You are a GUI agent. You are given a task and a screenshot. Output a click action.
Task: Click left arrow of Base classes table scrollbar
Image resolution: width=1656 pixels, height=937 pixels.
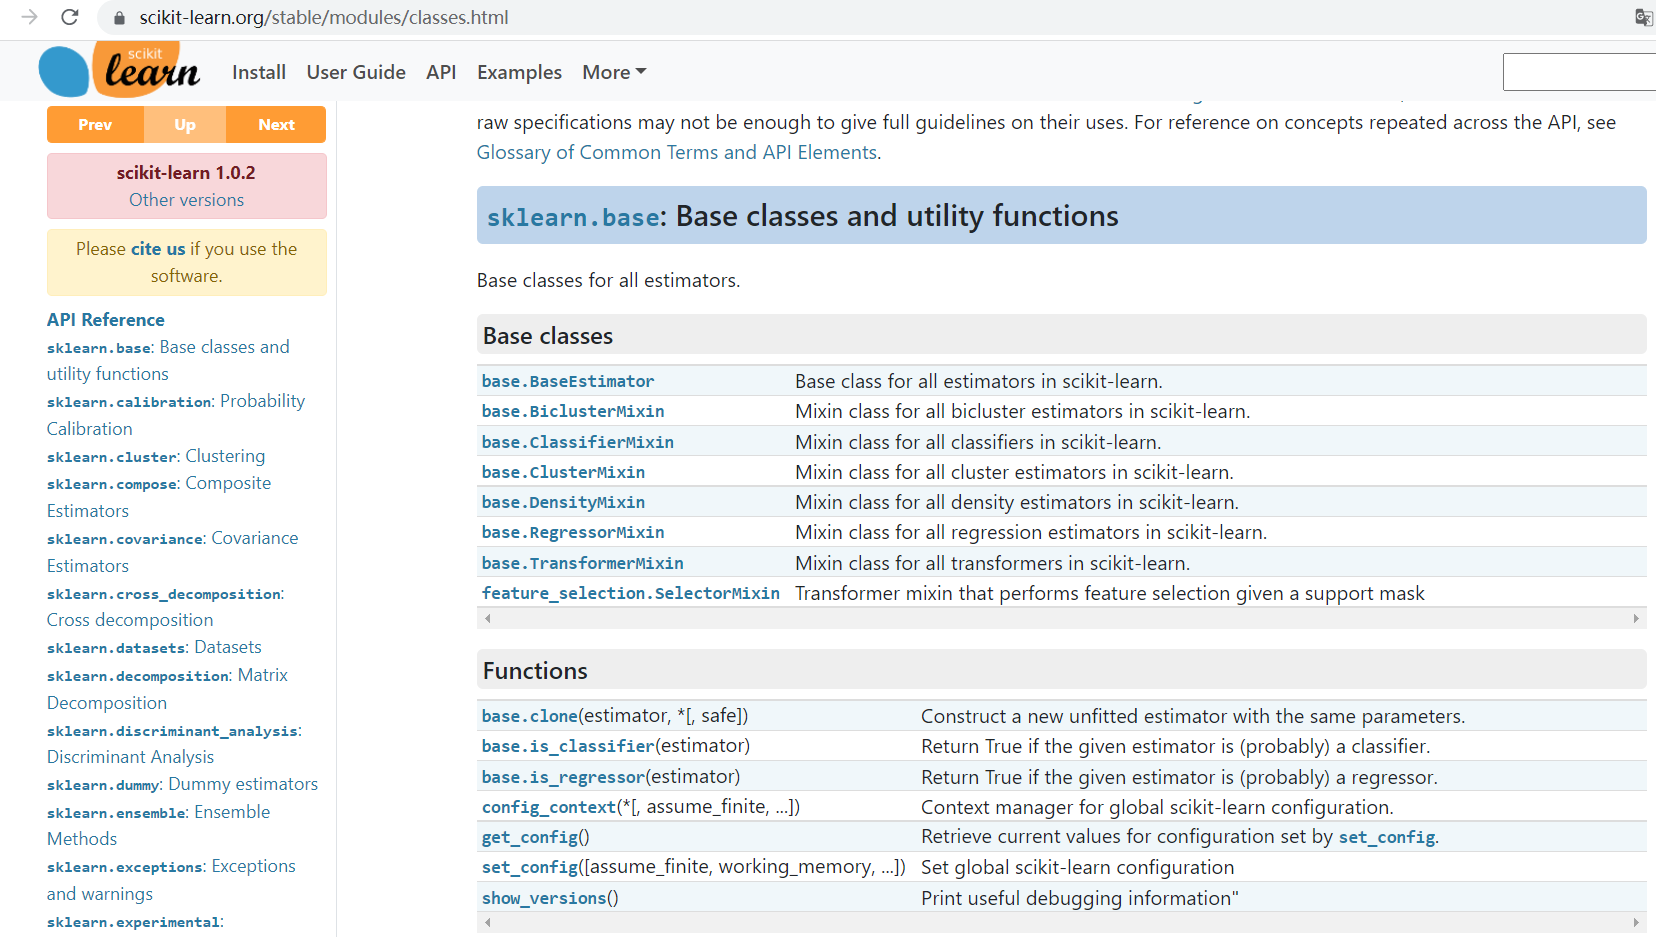coord(488,618)
